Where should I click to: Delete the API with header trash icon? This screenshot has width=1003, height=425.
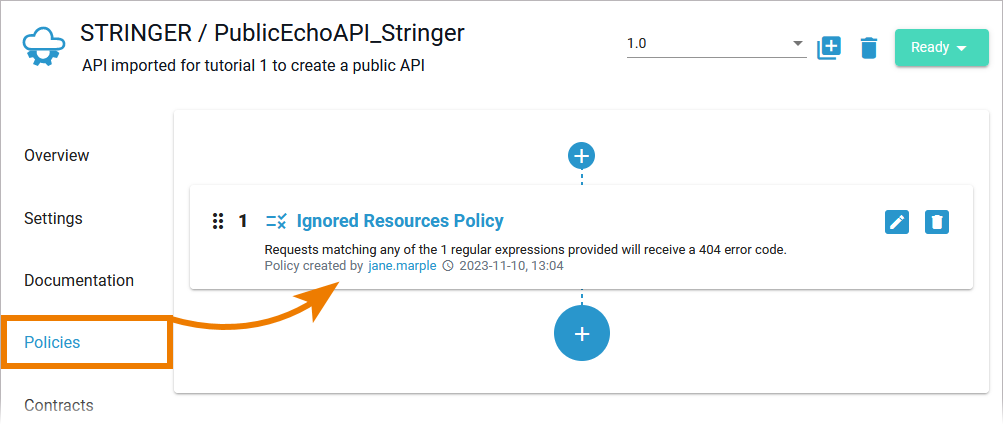coord(869,47)
